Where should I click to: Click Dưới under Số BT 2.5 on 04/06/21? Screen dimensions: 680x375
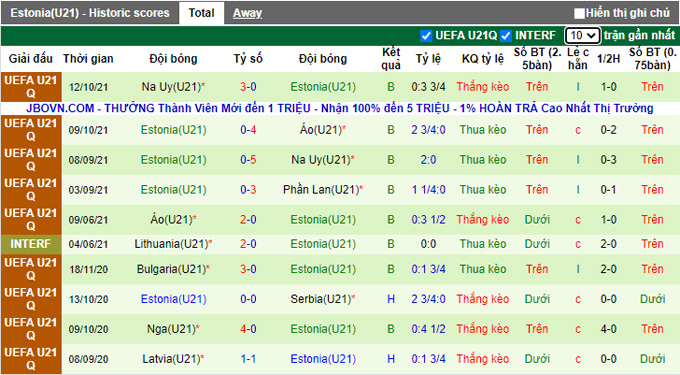(537, 244)
